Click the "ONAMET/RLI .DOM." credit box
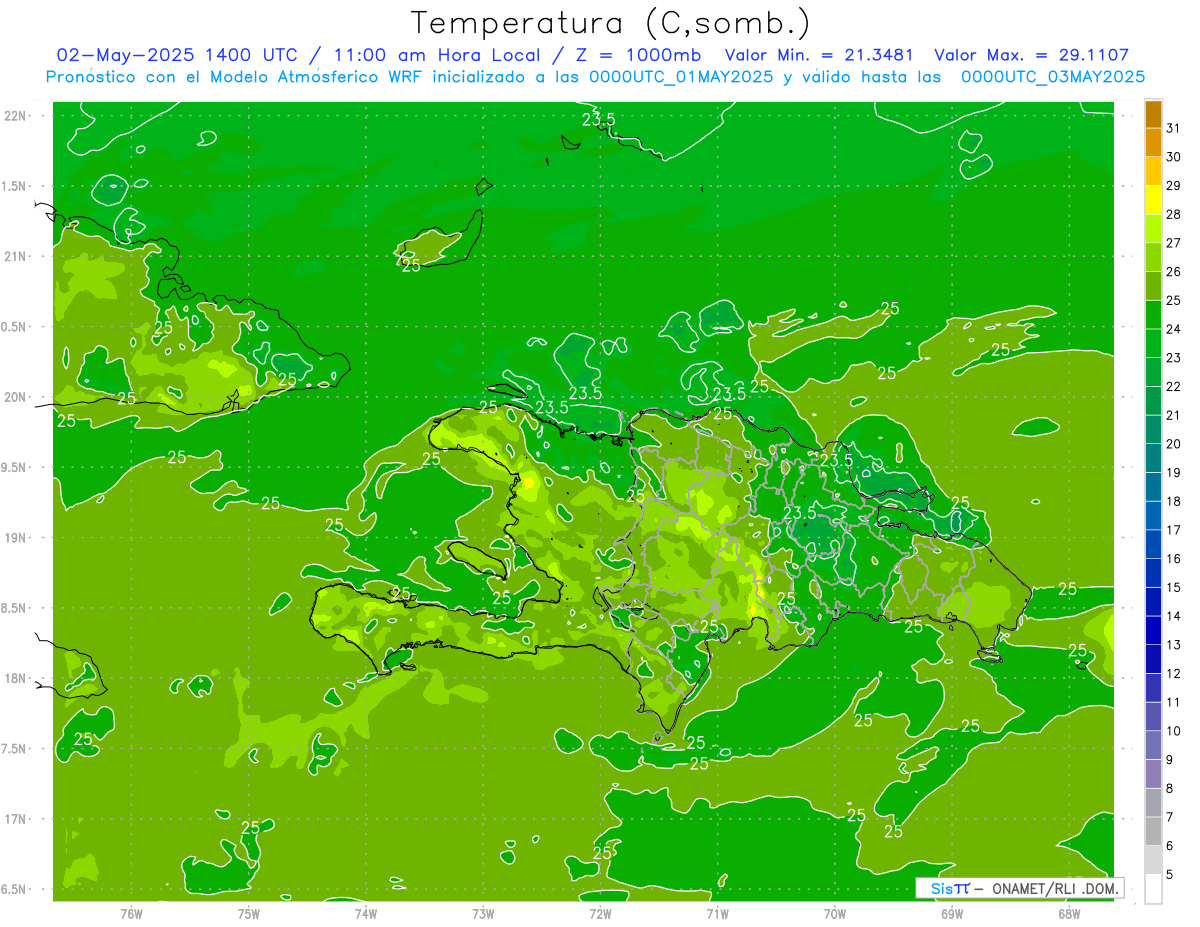This screenshot has height=927, width=1200. [x=1019, y=888]
